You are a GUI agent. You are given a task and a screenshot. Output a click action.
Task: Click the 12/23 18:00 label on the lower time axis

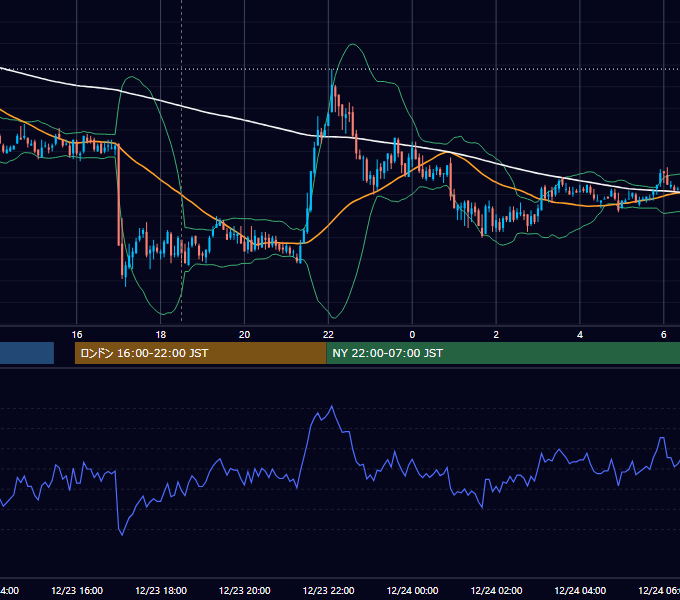(x=161, y=590)
